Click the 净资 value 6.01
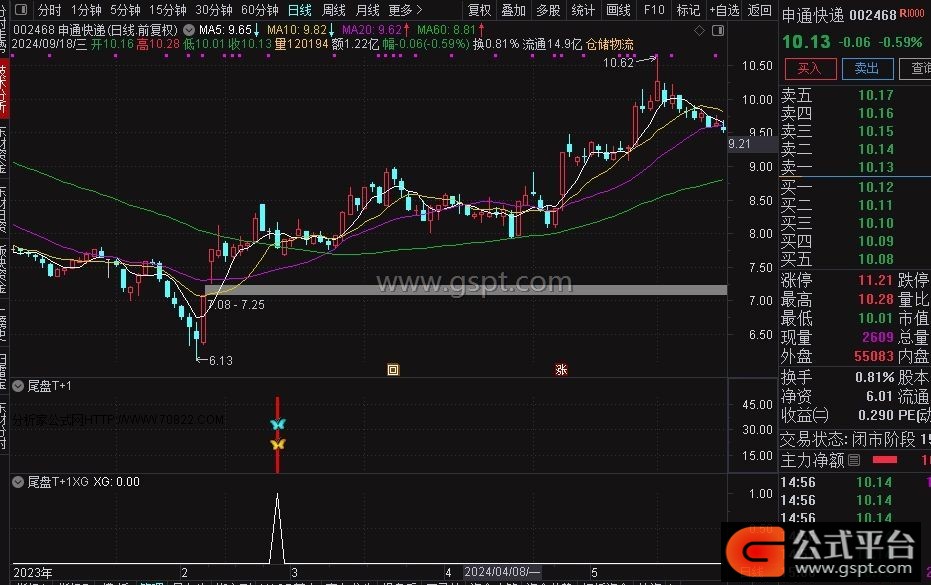Image resolution: width=931 pixels, height=585 pixels. pos(879,396)
